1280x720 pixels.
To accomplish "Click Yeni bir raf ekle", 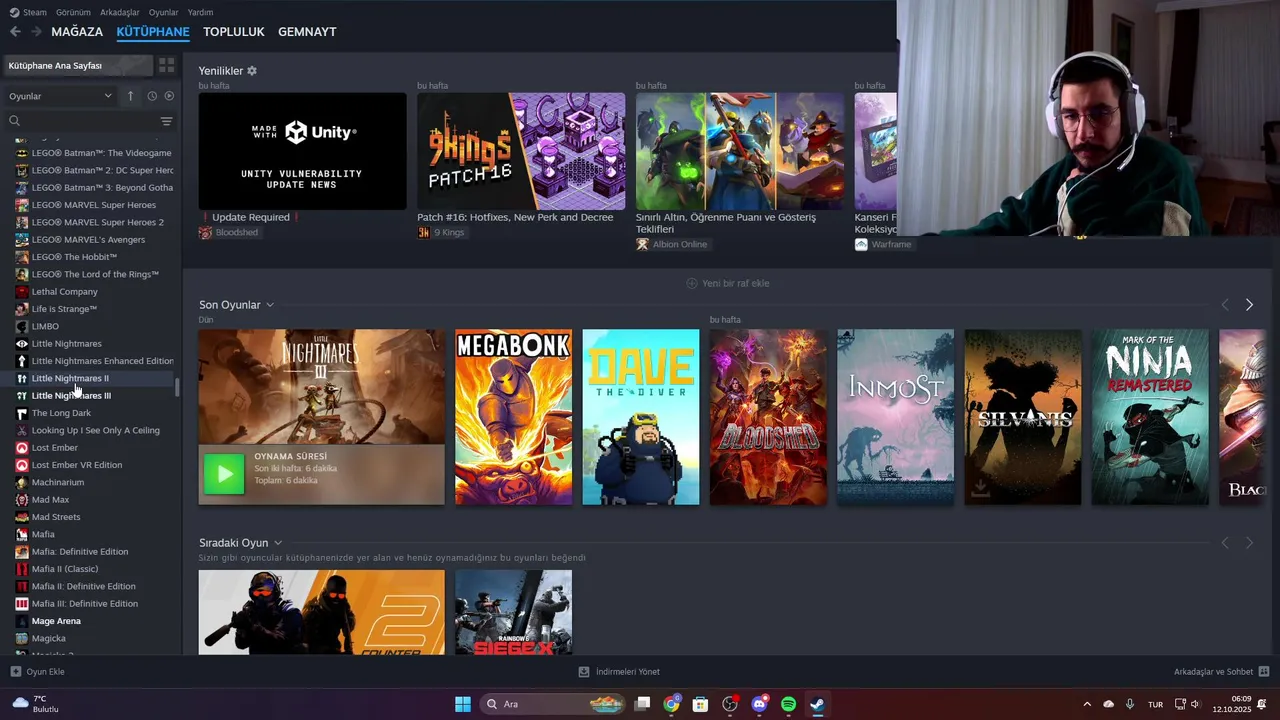I will click(728, 283).
